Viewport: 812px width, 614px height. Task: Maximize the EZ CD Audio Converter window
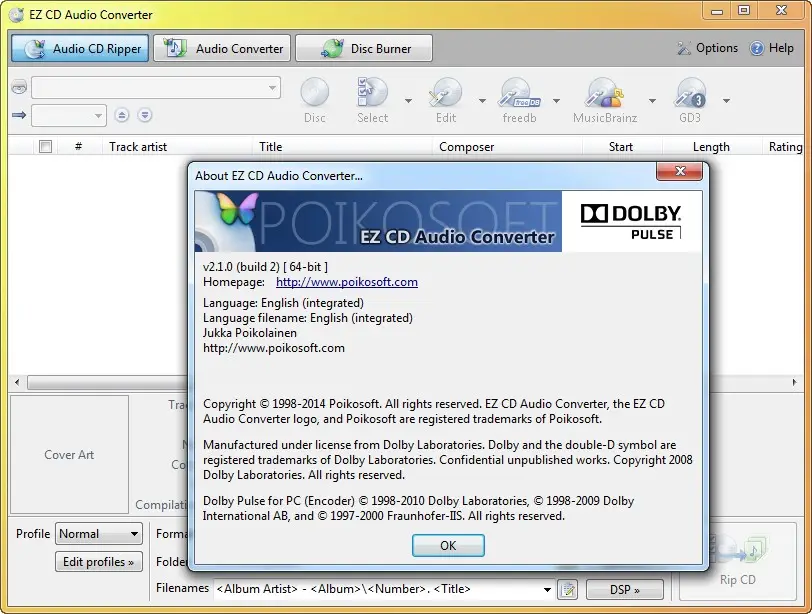coord(744,11)
